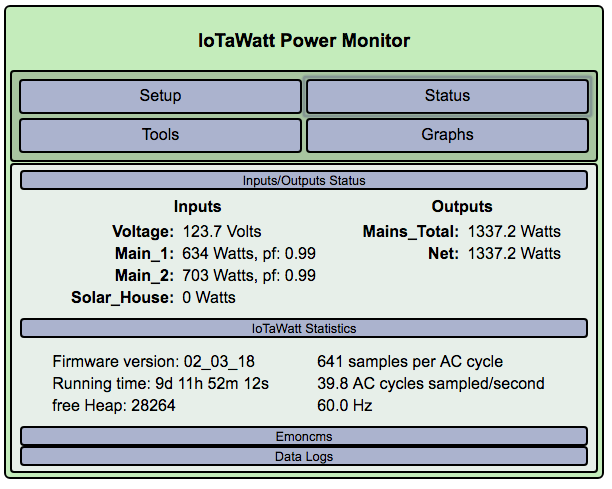Click the 0 Watts Solar_House reading
The width and height of the screenshot is (612, 489).
(209, 298)
